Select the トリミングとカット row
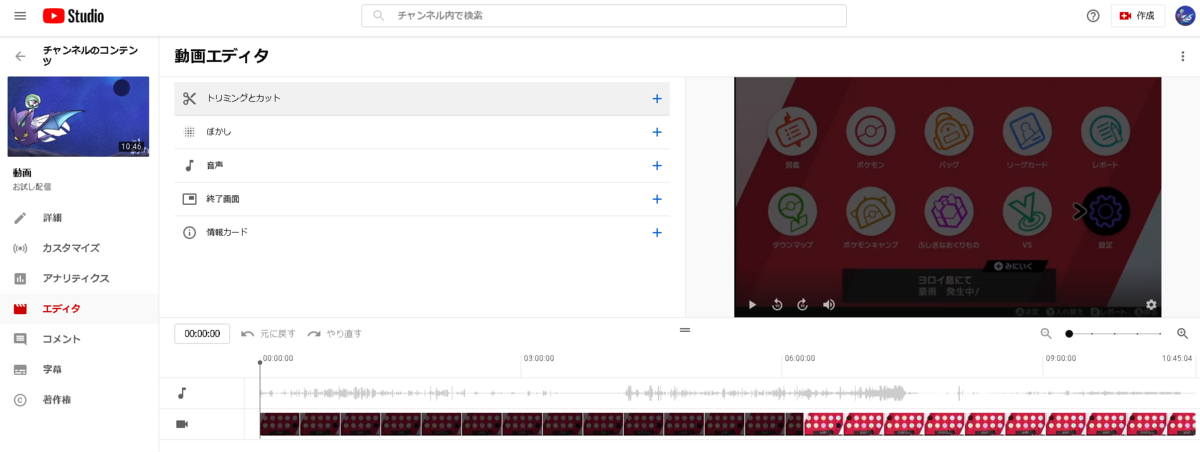Screen dimensions: 1200x452 click(x=422, y=98)
